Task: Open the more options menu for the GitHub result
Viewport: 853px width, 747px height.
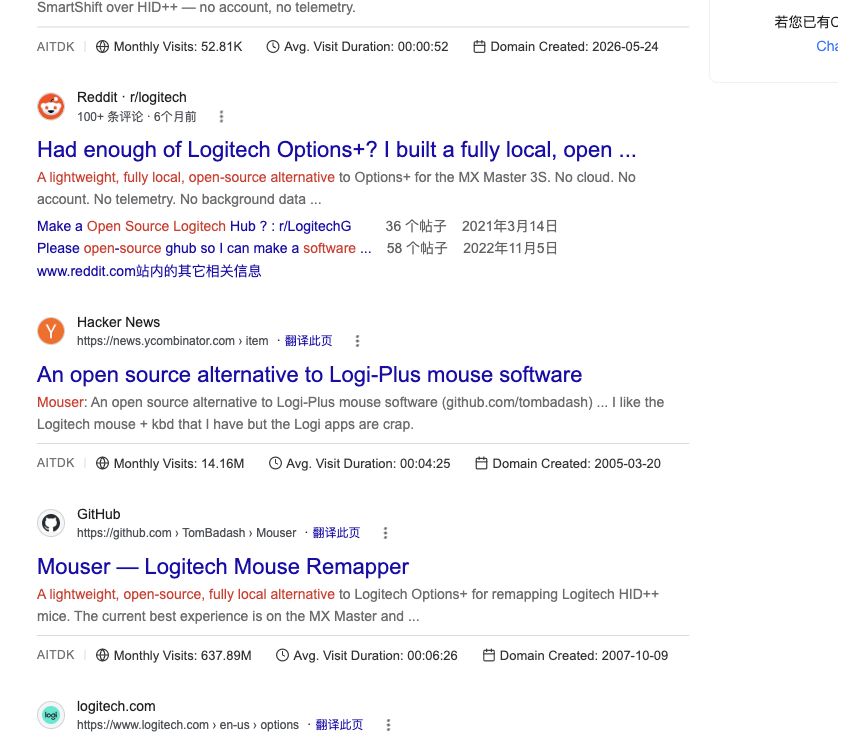Action: 385,533
